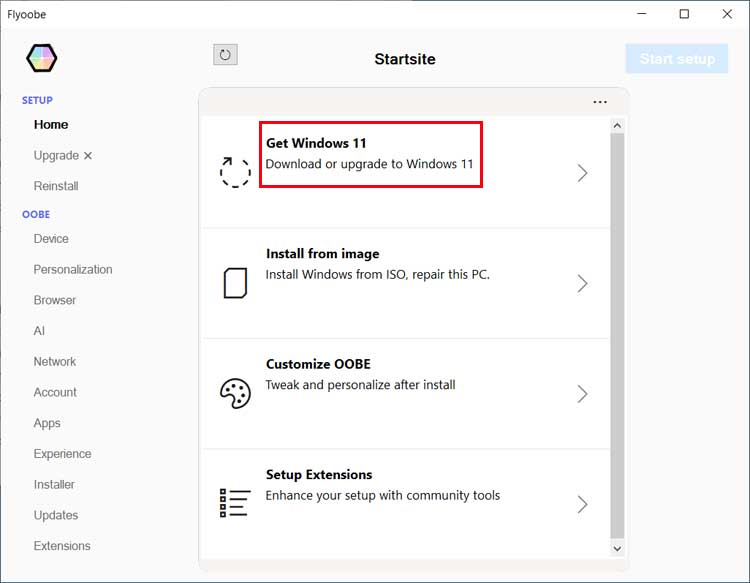
Task: Expand Setup Extensions via its chevron
Action: tap(582, 504)
